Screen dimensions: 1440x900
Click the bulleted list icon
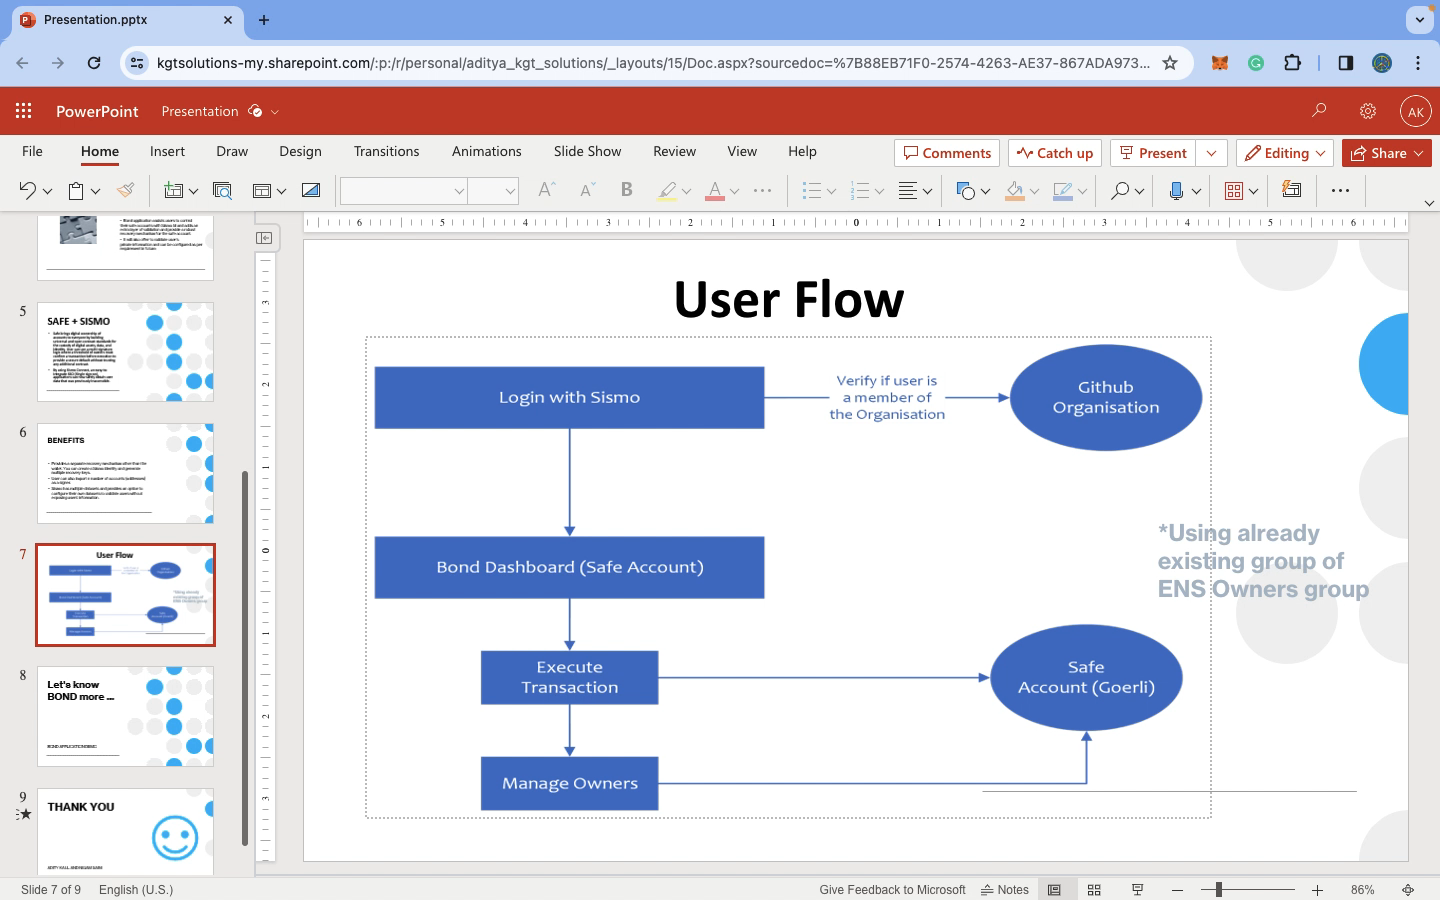coord(812,190)
